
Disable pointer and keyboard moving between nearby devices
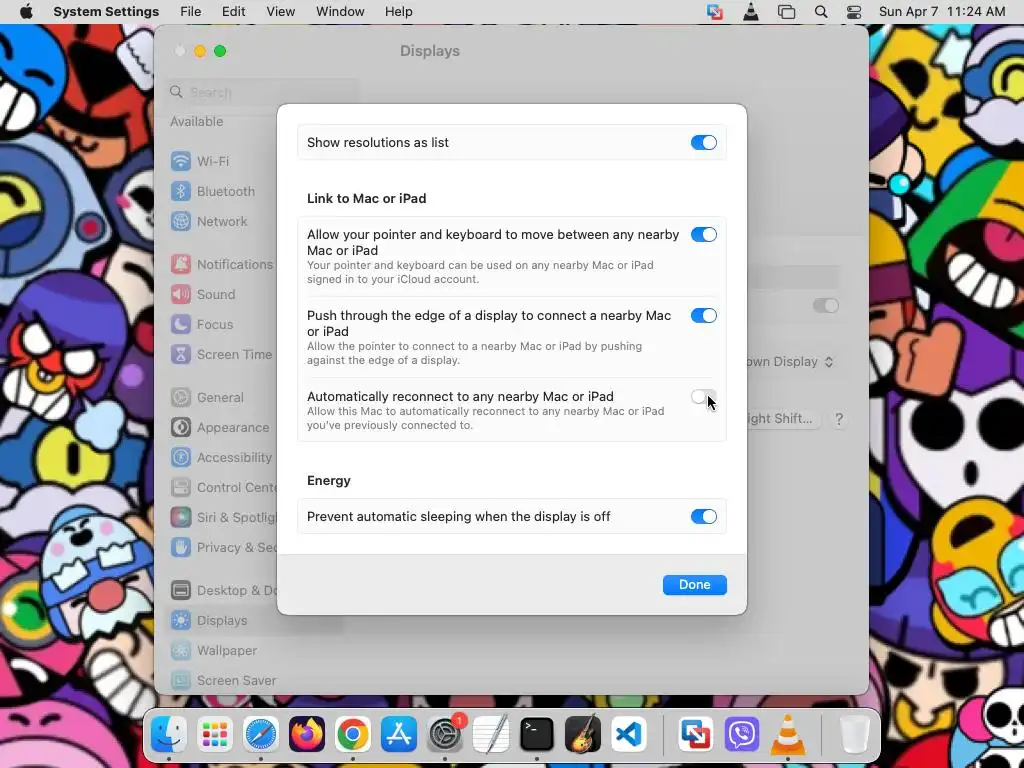coord(703,234)
